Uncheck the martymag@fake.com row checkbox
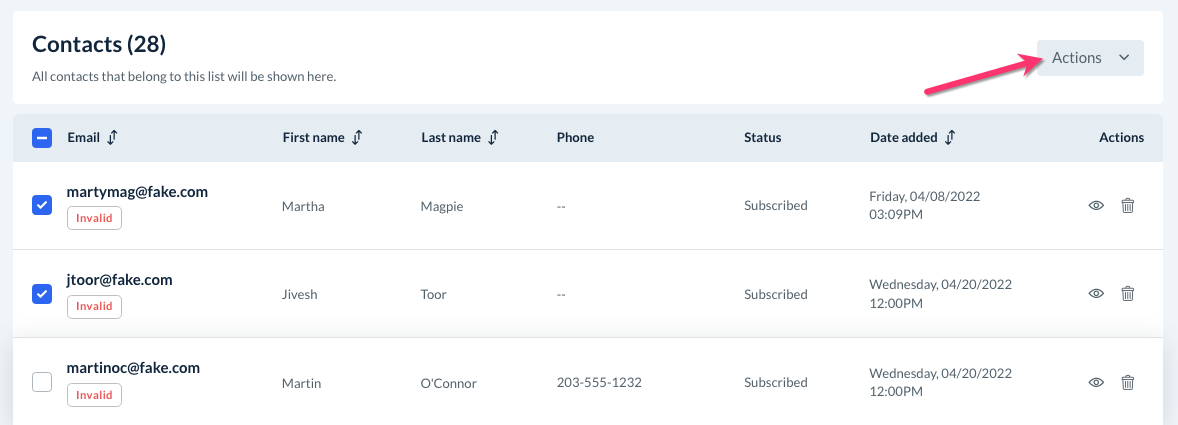This screenshot has width=1178, height=425. tap(42, 205)
